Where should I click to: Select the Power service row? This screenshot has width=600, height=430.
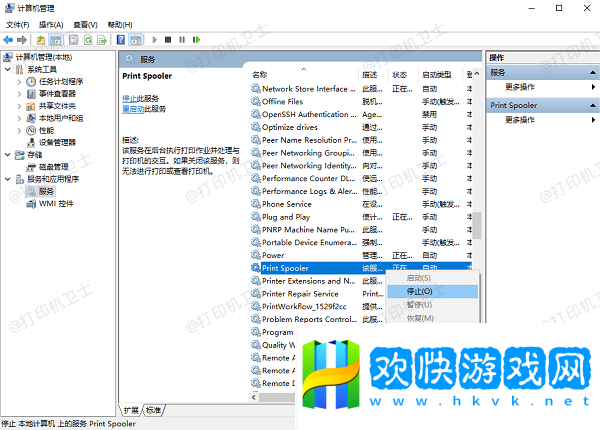pos(361,255)
